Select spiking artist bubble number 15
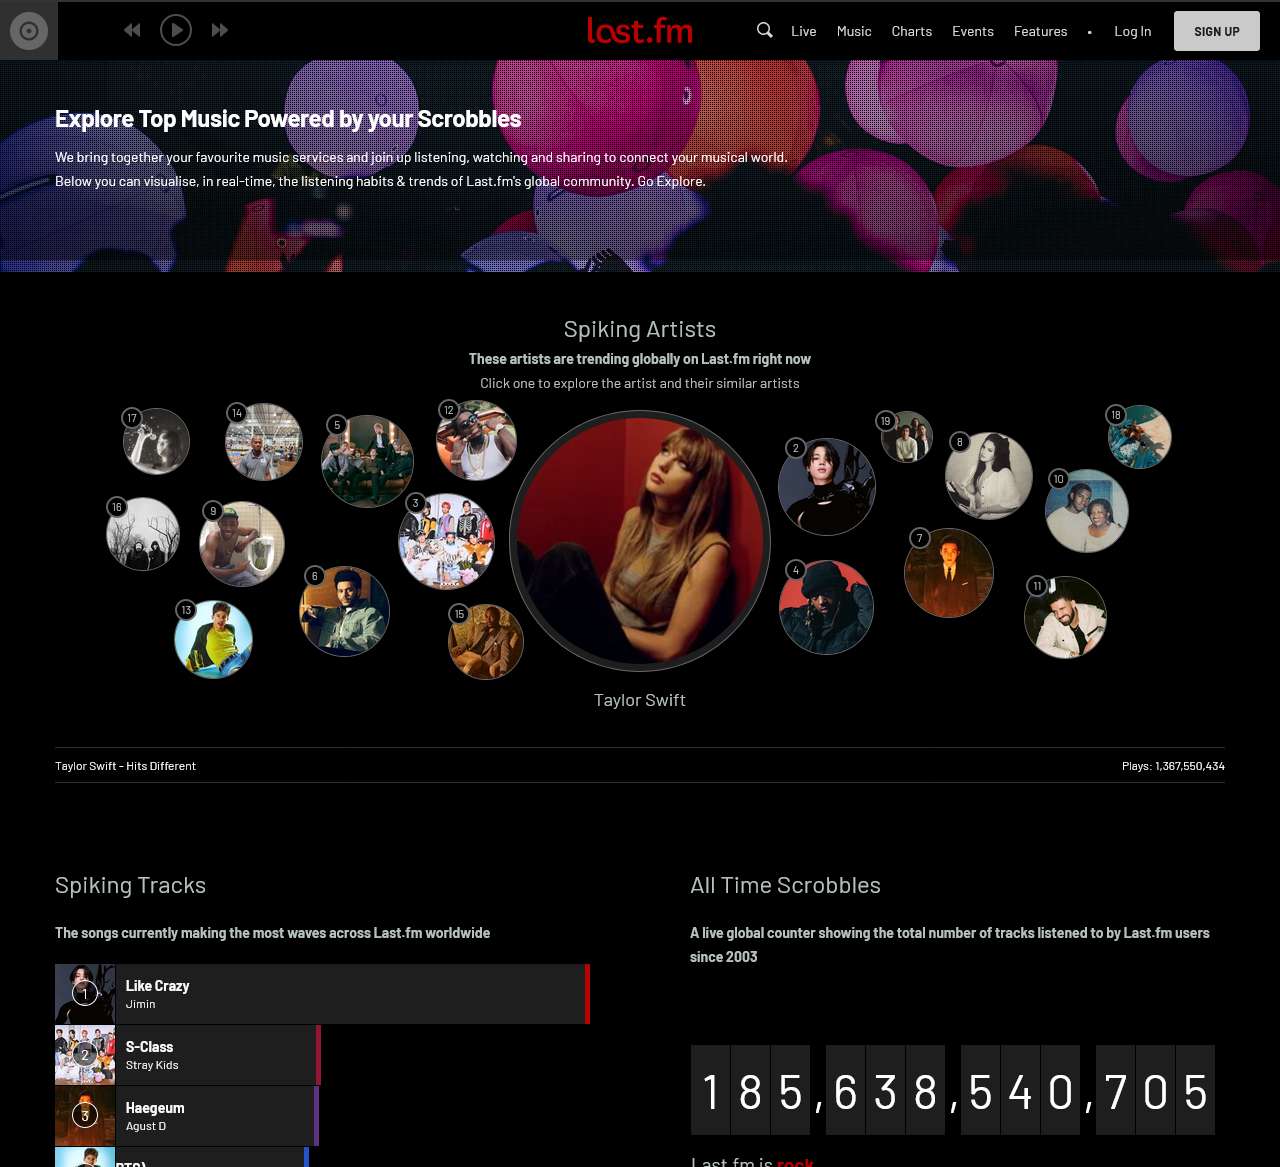 tap(486, 642)
